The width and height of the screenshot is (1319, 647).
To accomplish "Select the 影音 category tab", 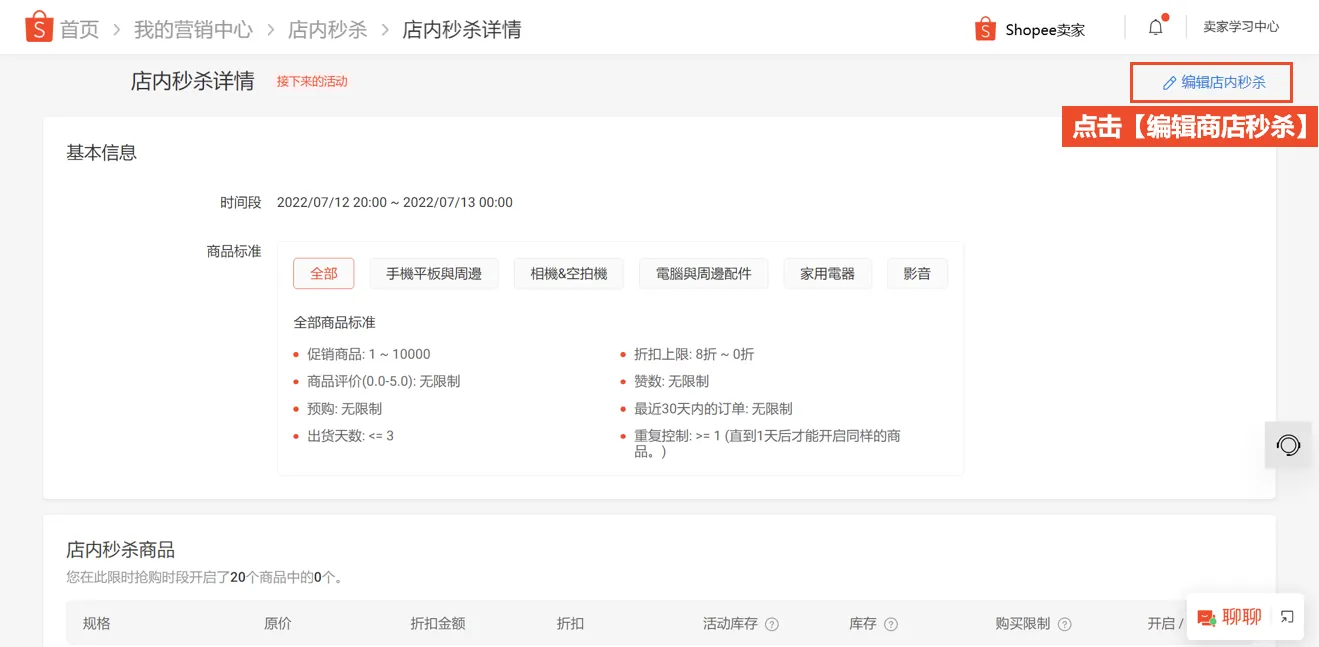I will pyautogui.click(x=917, y=273).
